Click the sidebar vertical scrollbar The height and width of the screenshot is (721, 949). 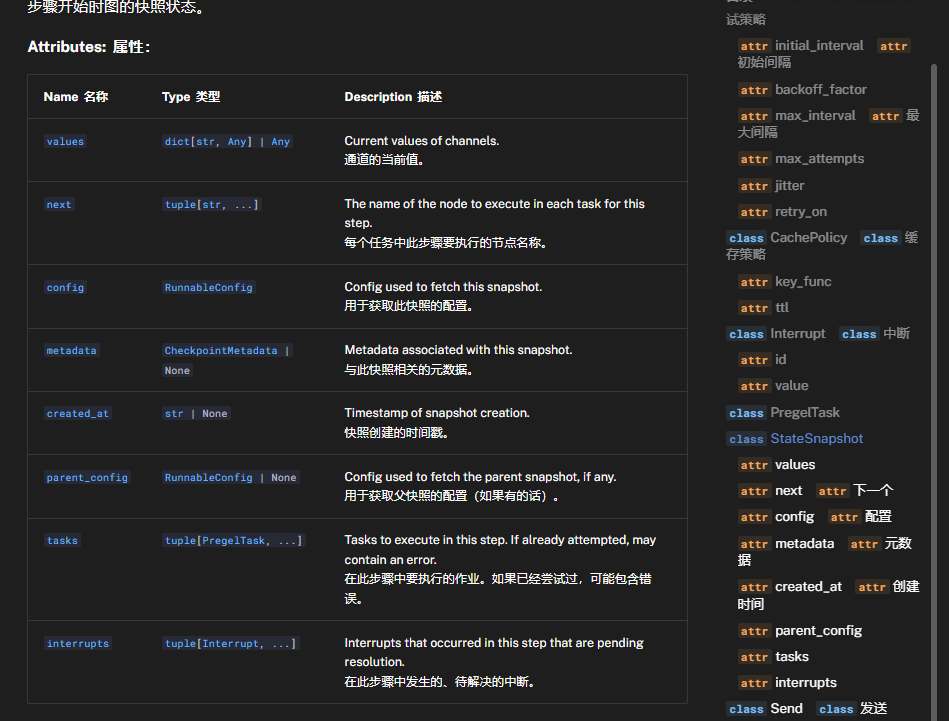click(x=934, y=300)
